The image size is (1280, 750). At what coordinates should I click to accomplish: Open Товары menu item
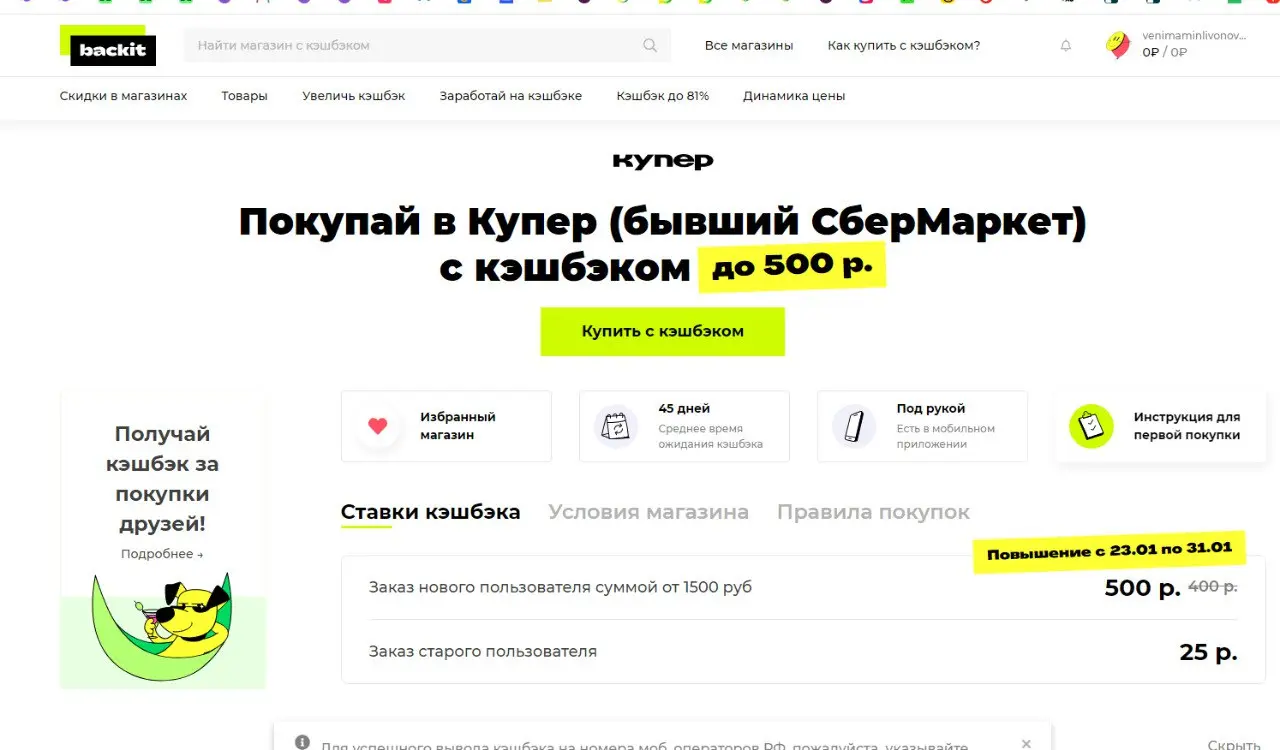coord(245,96)
